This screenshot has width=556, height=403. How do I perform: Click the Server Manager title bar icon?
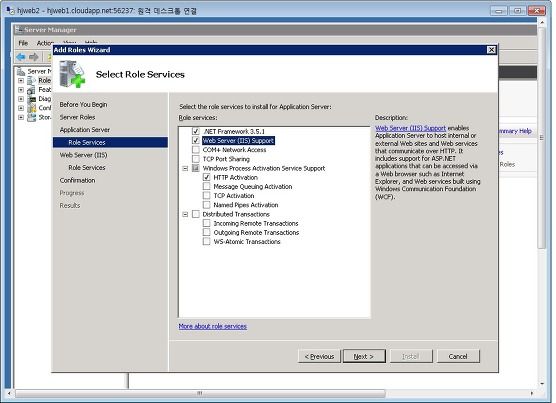click(x=19, y=30)
